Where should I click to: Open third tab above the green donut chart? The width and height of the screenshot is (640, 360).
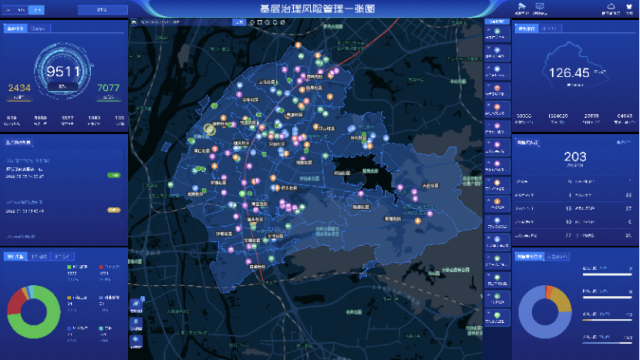pos(63,256)
